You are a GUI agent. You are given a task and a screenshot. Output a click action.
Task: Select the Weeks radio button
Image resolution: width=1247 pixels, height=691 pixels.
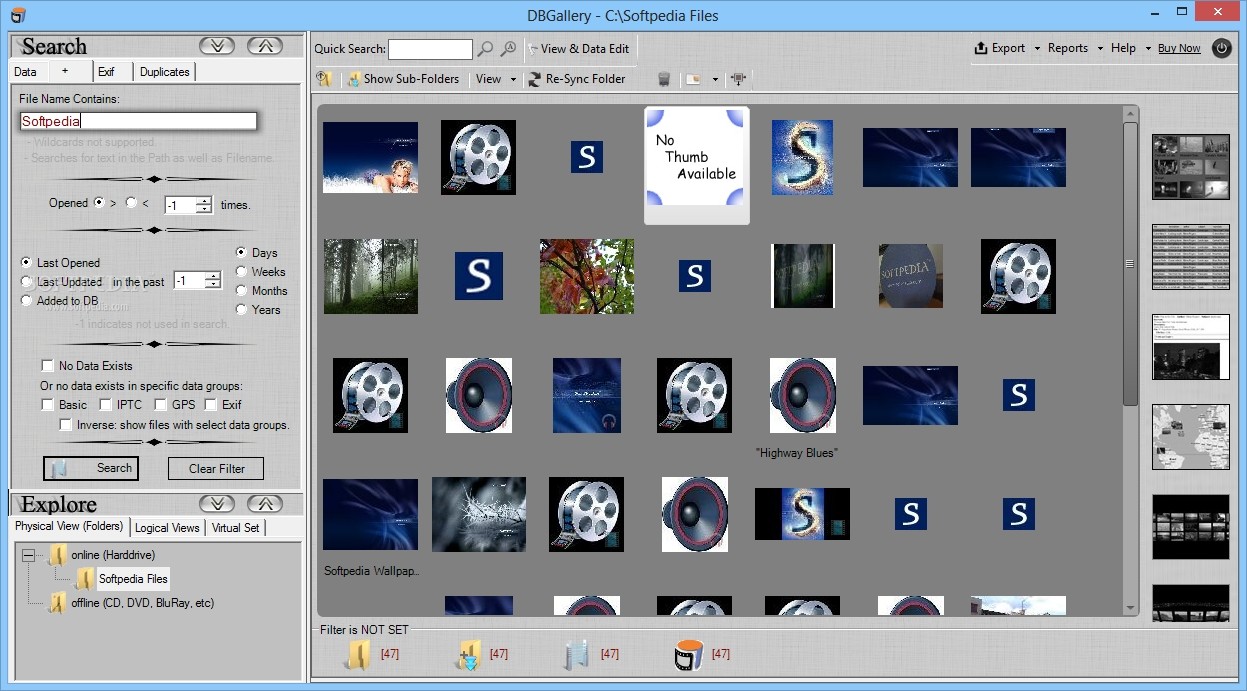tap(242, 271)
